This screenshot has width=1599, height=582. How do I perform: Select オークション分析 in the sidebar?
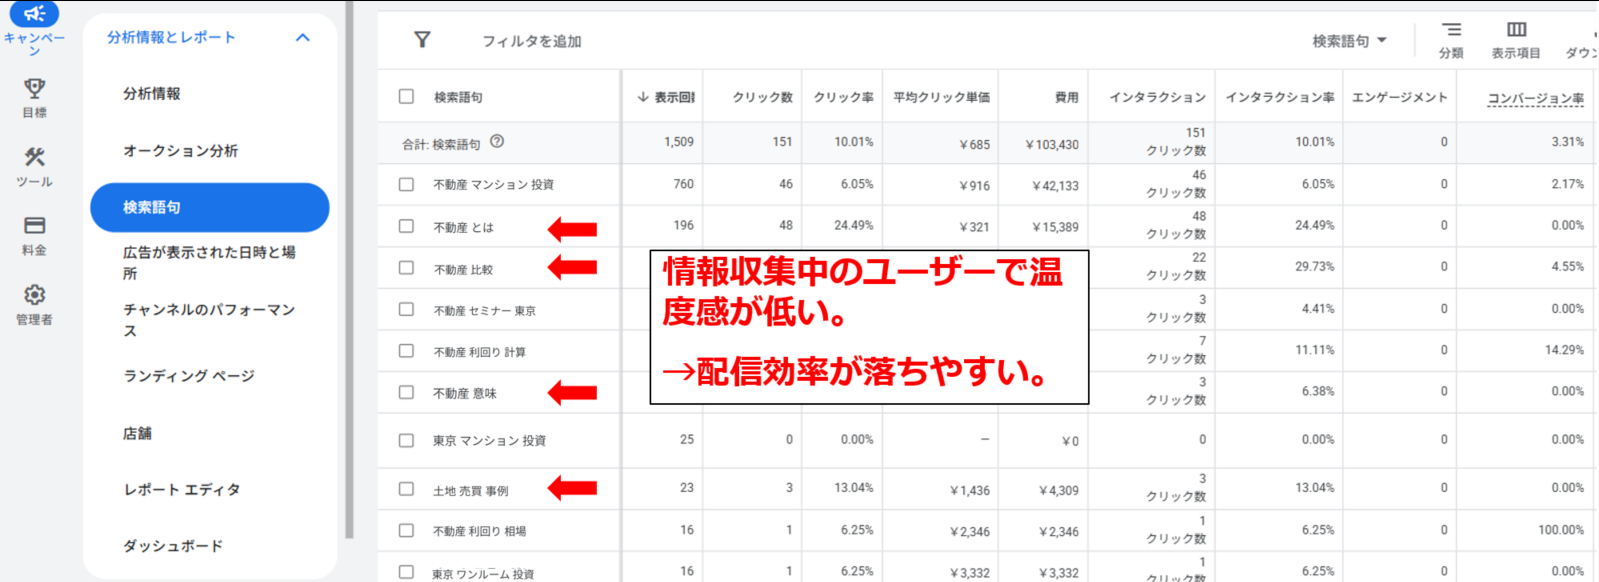[180, 151]
